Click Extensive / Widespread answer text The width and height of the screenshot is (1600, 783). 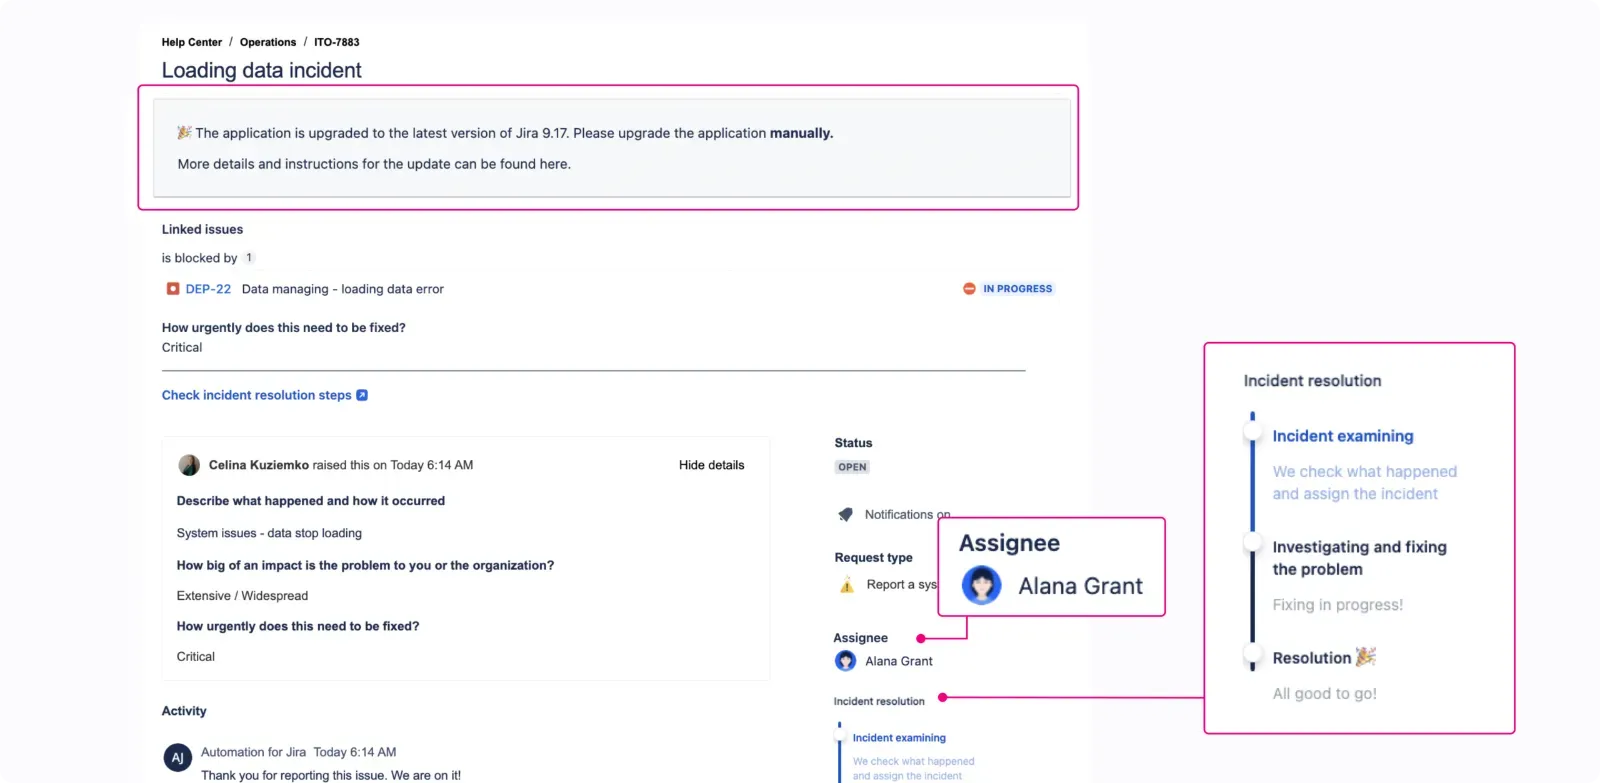coord(242,596)
